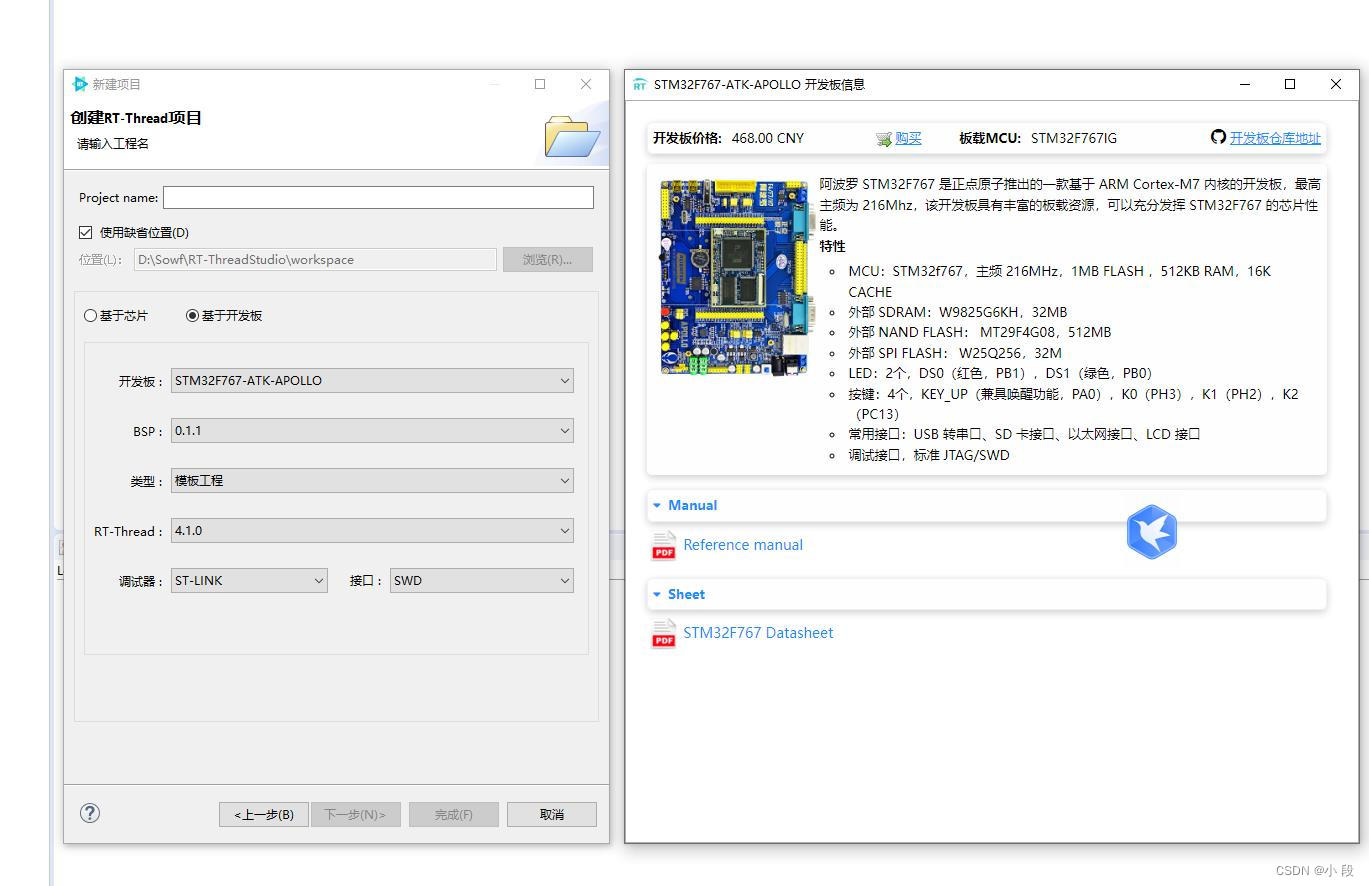Open the STM32F767 Datasheet link
The height and width of the screenshot is (886, 1369).
click(x=758, y=633)
